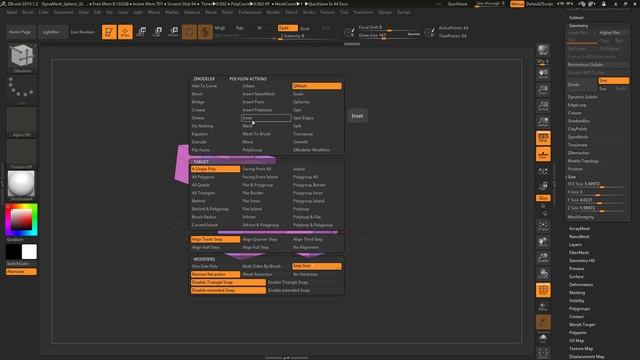
Task: Click Live Boolean button
Action: (82, 32)
